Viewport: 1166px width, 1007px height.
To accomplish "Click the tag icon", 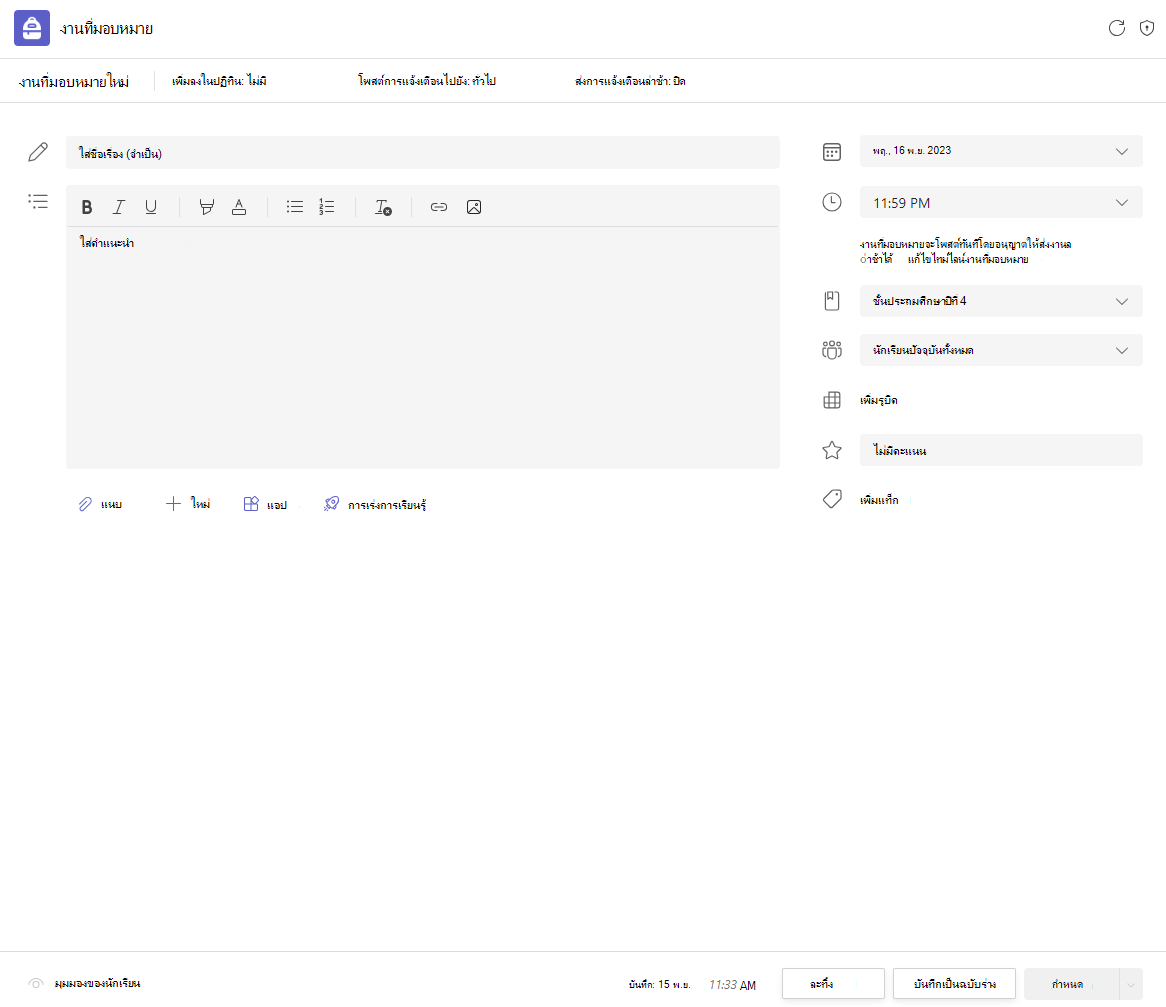I will 832,499.
